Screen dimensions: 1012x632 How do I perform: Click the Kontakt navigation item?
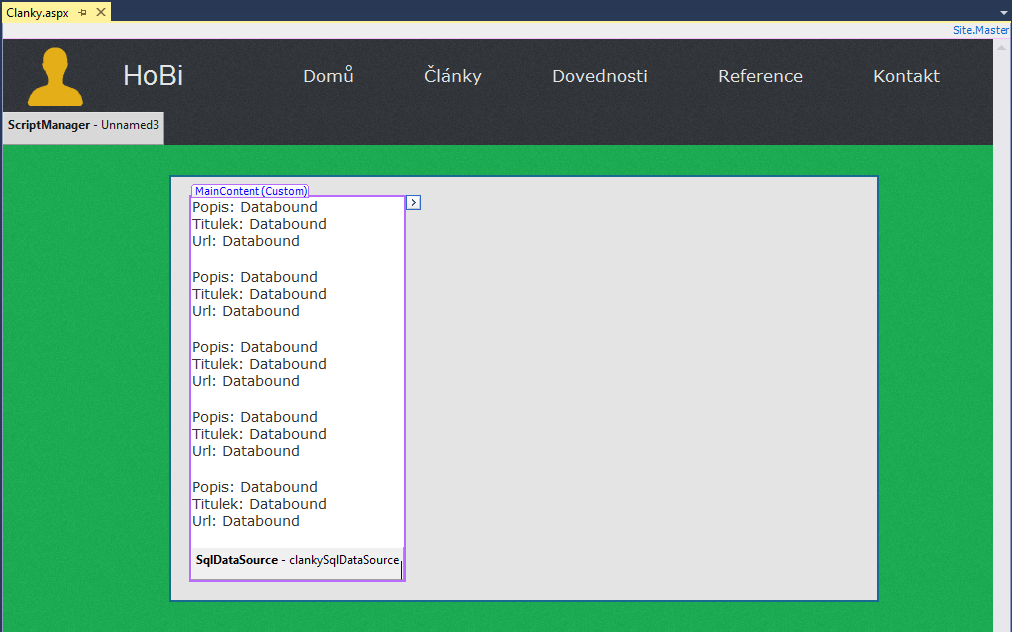coord(905,75)
